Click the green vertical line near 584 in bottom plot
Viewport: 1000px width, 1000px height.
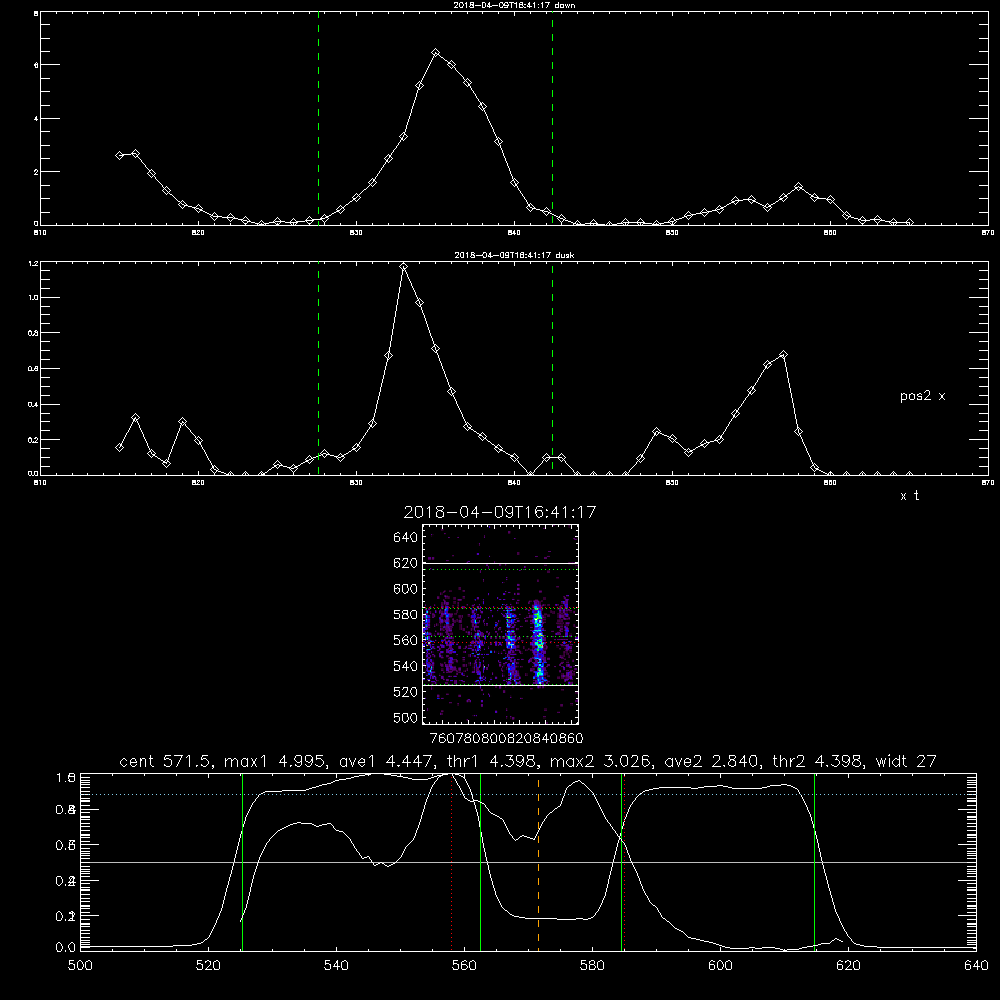[621, 861]
